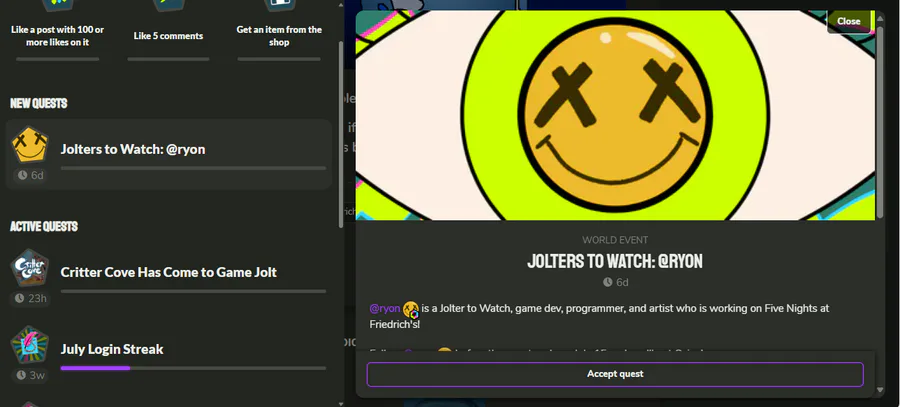
Task: Click the WORLD EVENT label
Action: click(615, 240)
